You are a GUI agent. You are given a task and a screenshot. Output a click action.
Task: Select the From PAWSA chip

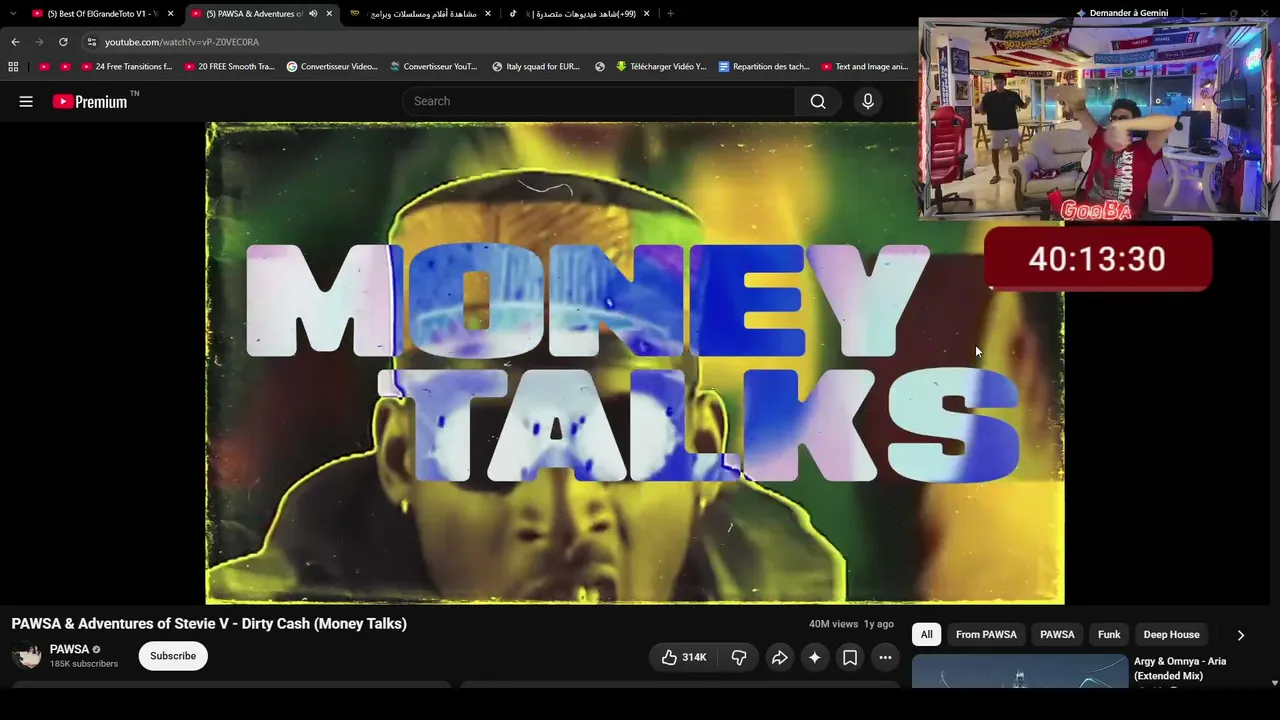click(x=986, y=635)
